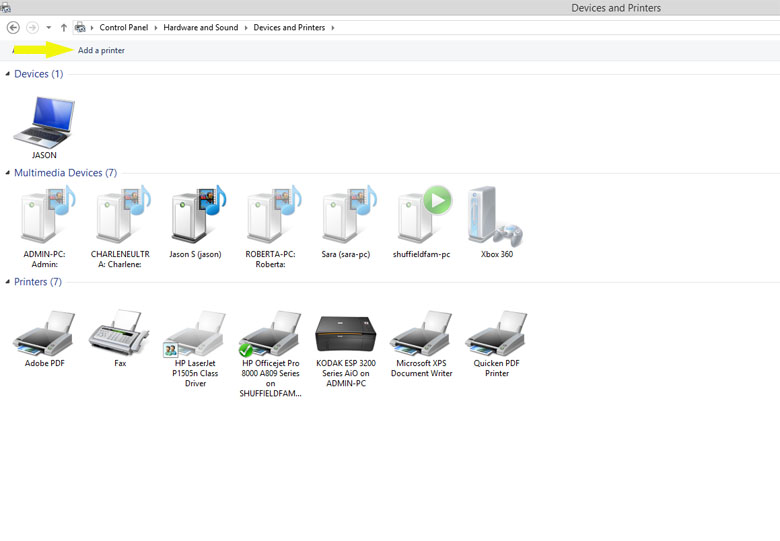Collapse the Printers (7) group
This screenshot has height=541, width=780.
coord(8,282)
